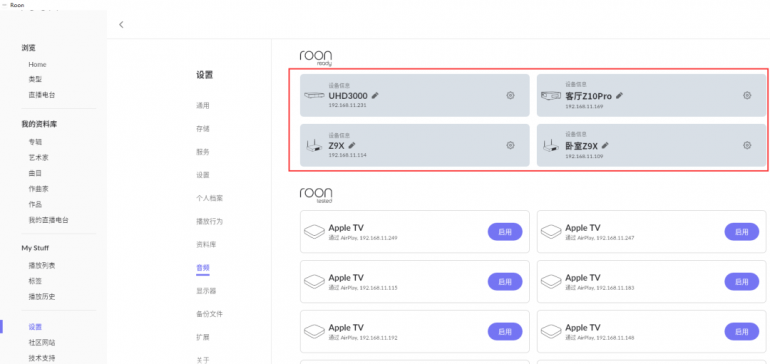Open the 社区网站 sidebar link

[42, 342]
